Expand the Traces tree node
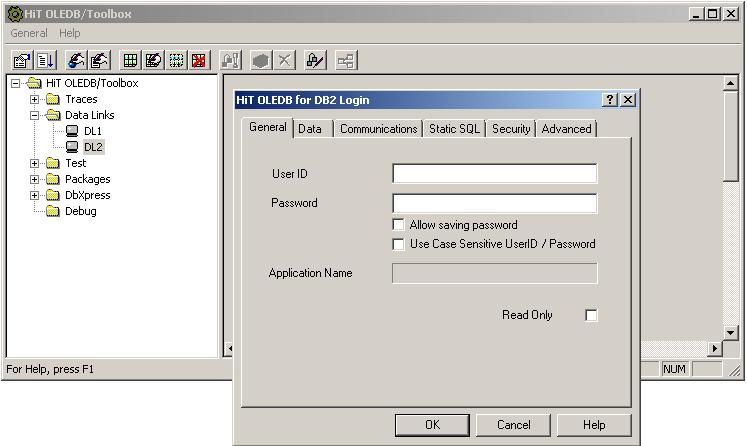Screen dimensions: 747x446 point(34,99)
